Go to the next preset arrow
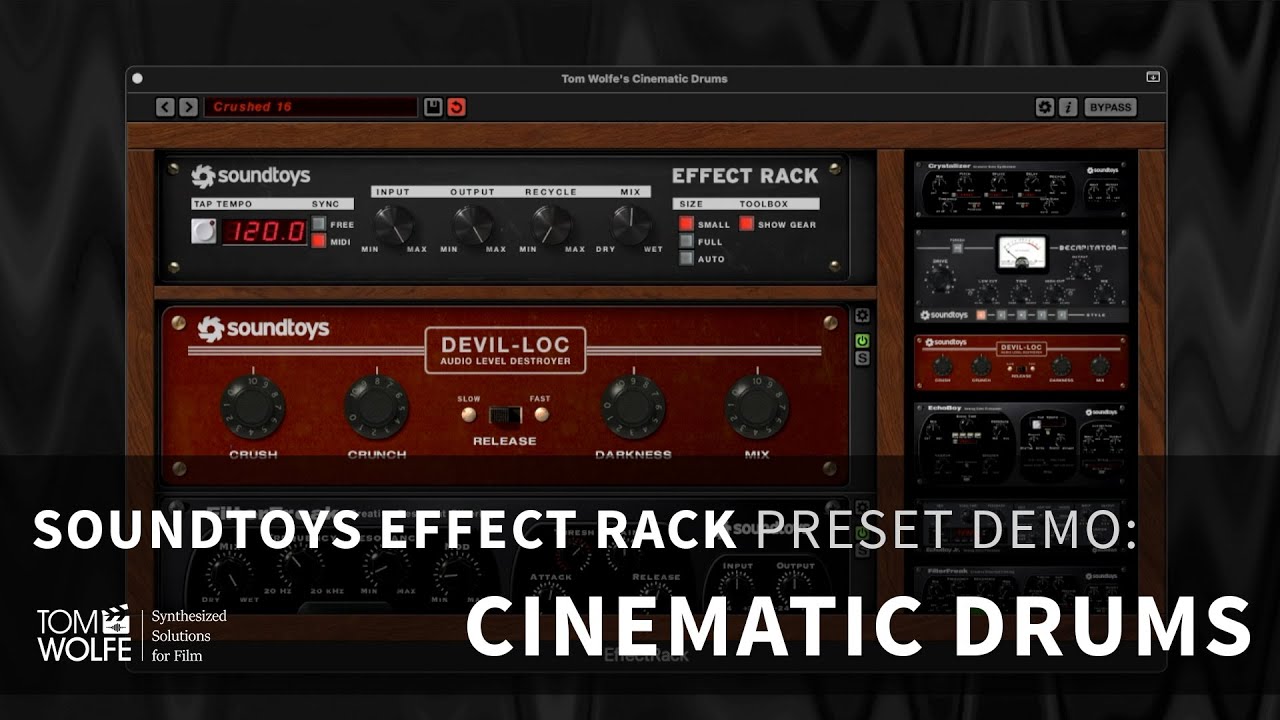The width and height of the screenshot is (1280, 720). tap(188, 107)
